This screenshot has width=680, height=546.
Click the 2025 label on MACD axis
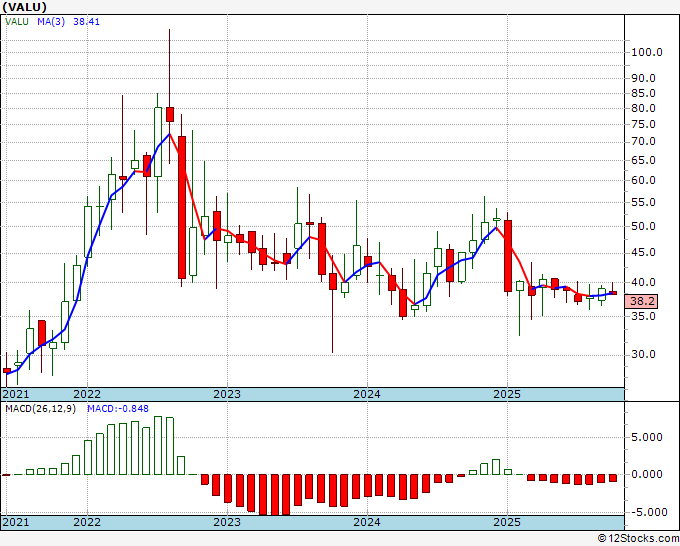(507, 522)
